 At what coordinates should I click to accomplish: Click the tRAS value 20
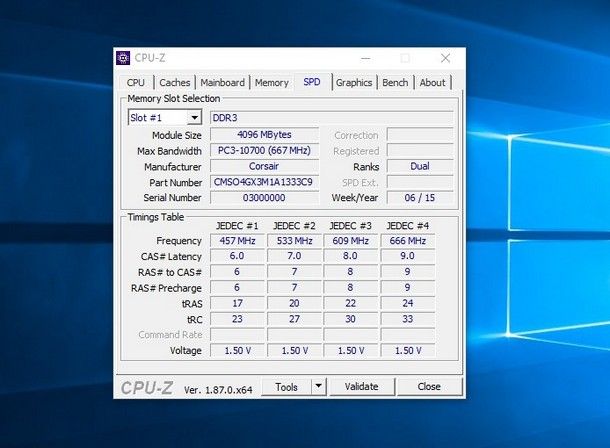pyautogui.click(x=294, y=303)
